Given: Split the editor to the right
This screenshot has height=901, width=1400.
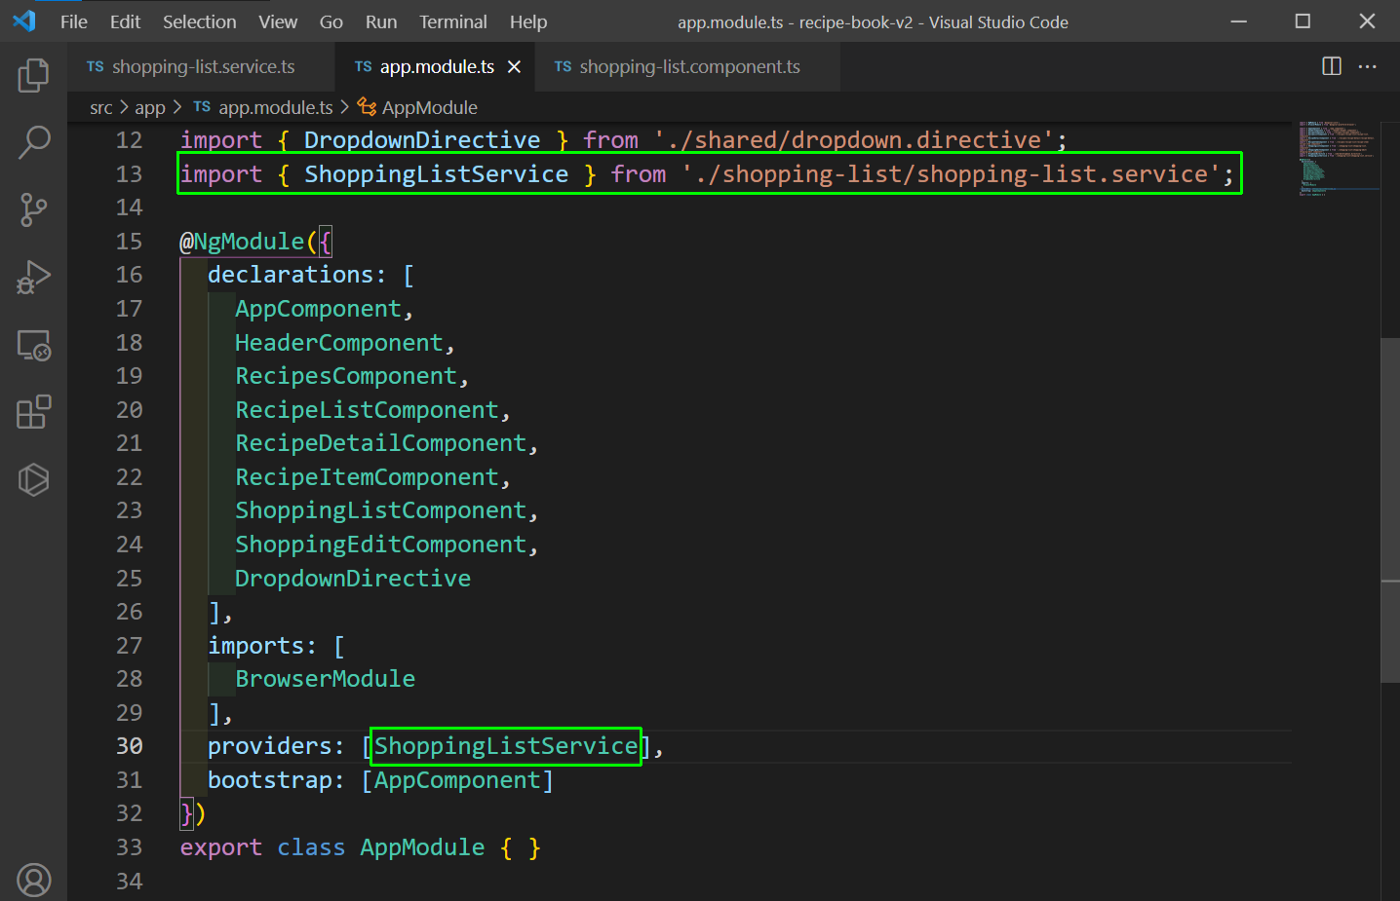Looking at the screenshot, I should coord(1331,66).
